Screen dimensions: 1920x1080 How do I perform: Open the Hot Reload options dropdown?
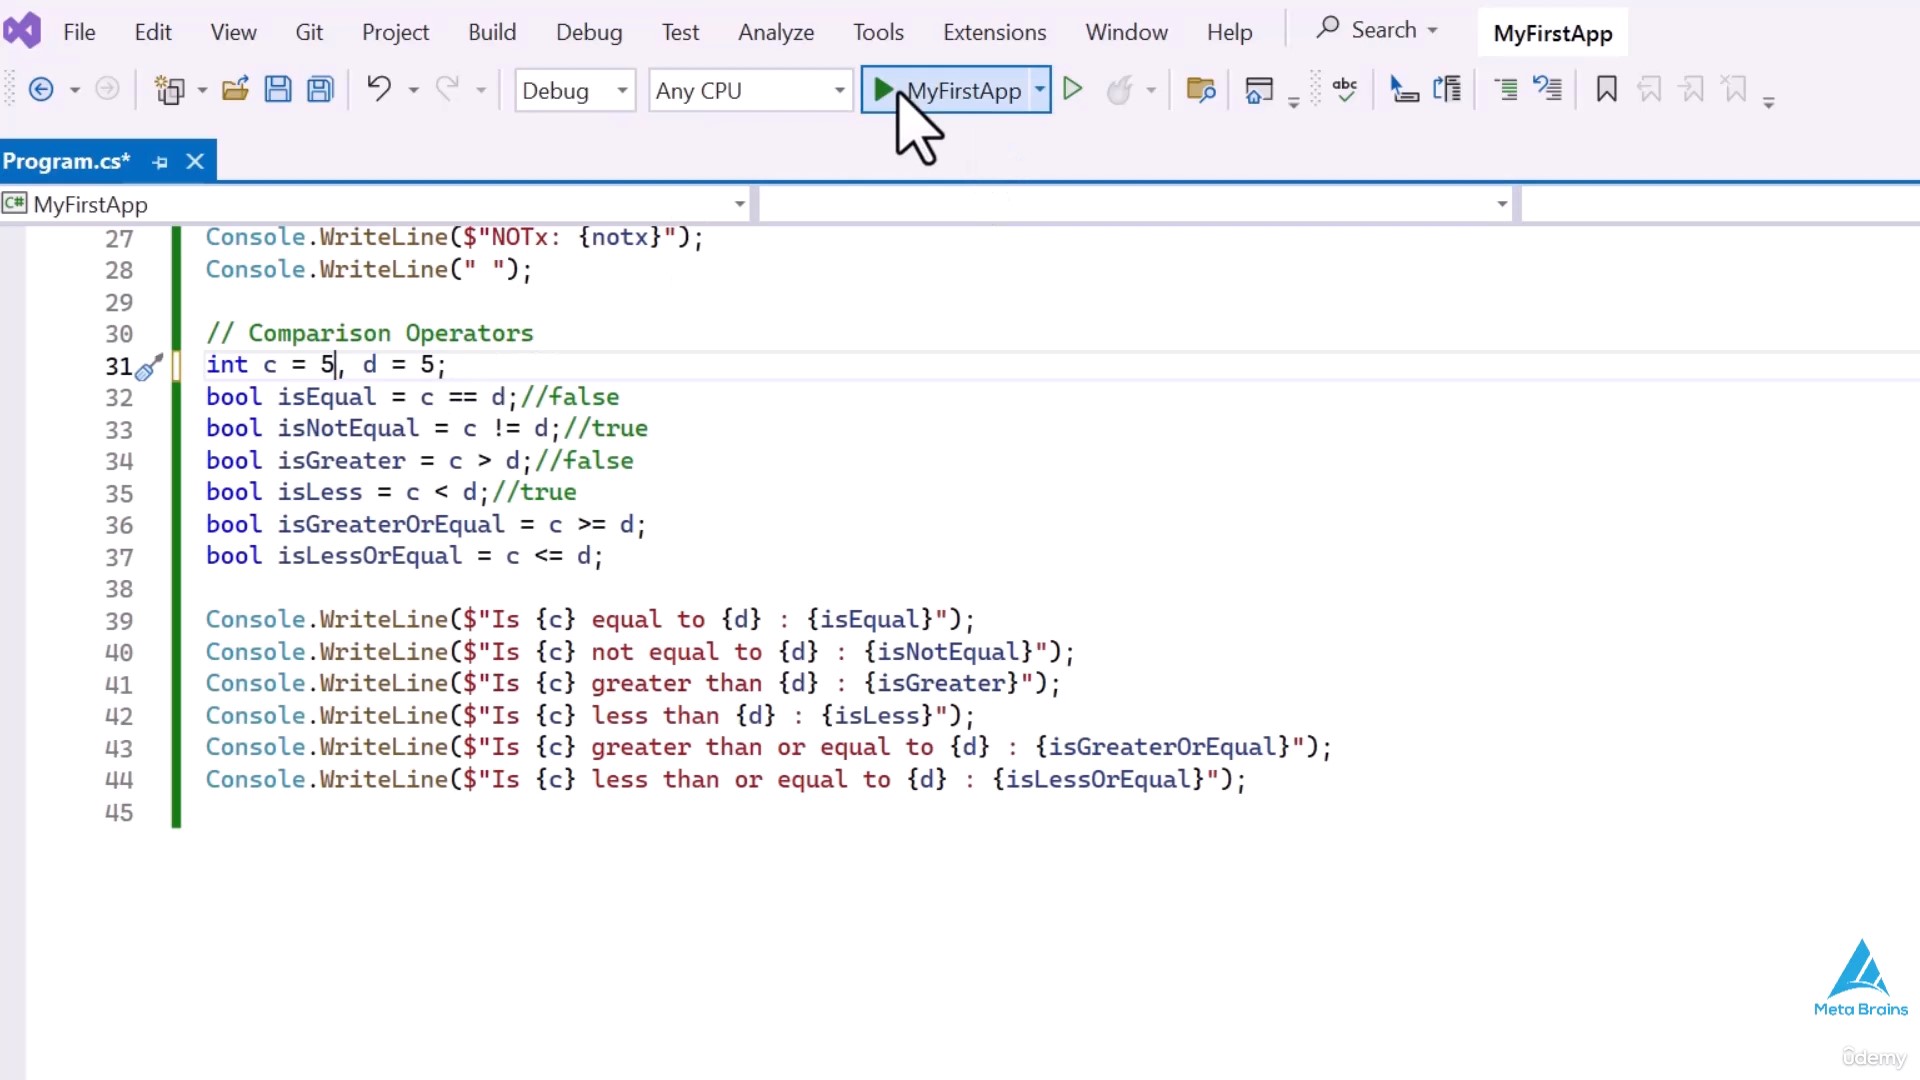1151,90
